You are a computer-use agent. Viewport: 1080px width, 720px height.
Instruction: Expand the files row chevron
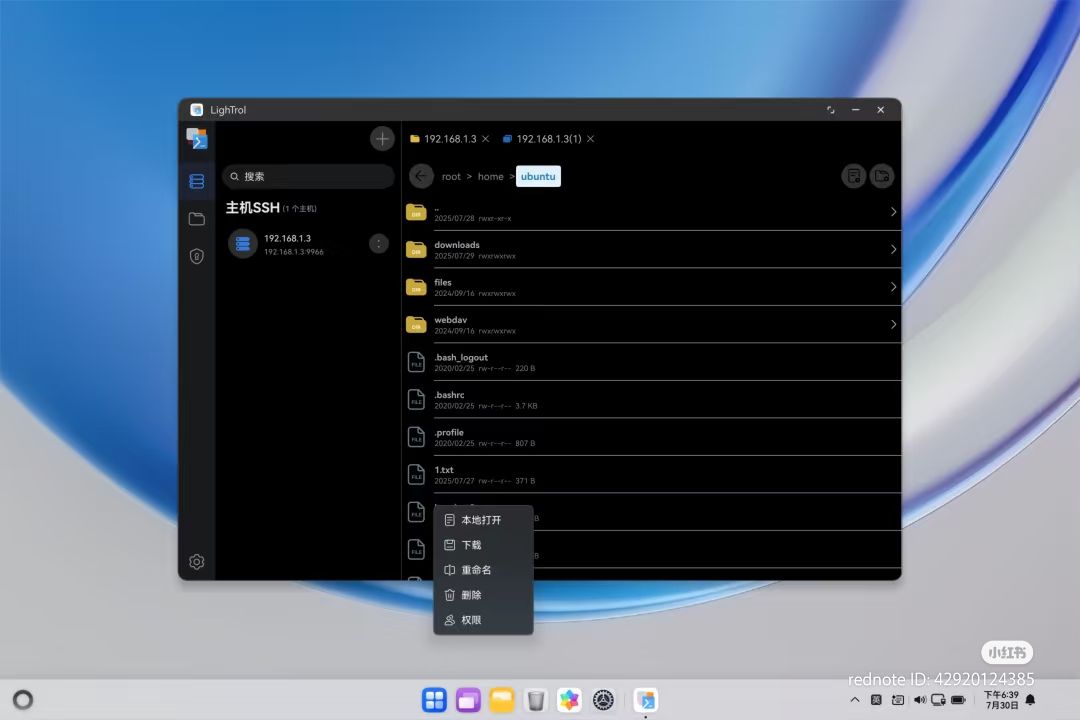point(893,287)
